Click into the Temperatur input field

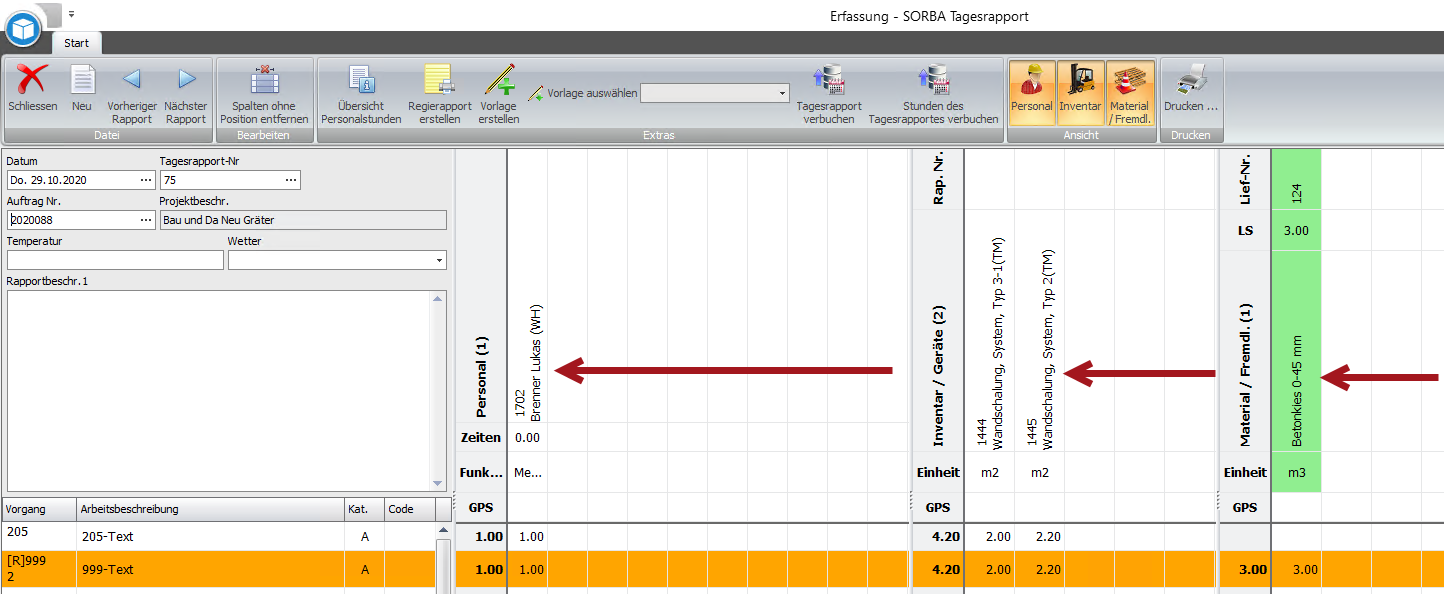pos(115,260)
